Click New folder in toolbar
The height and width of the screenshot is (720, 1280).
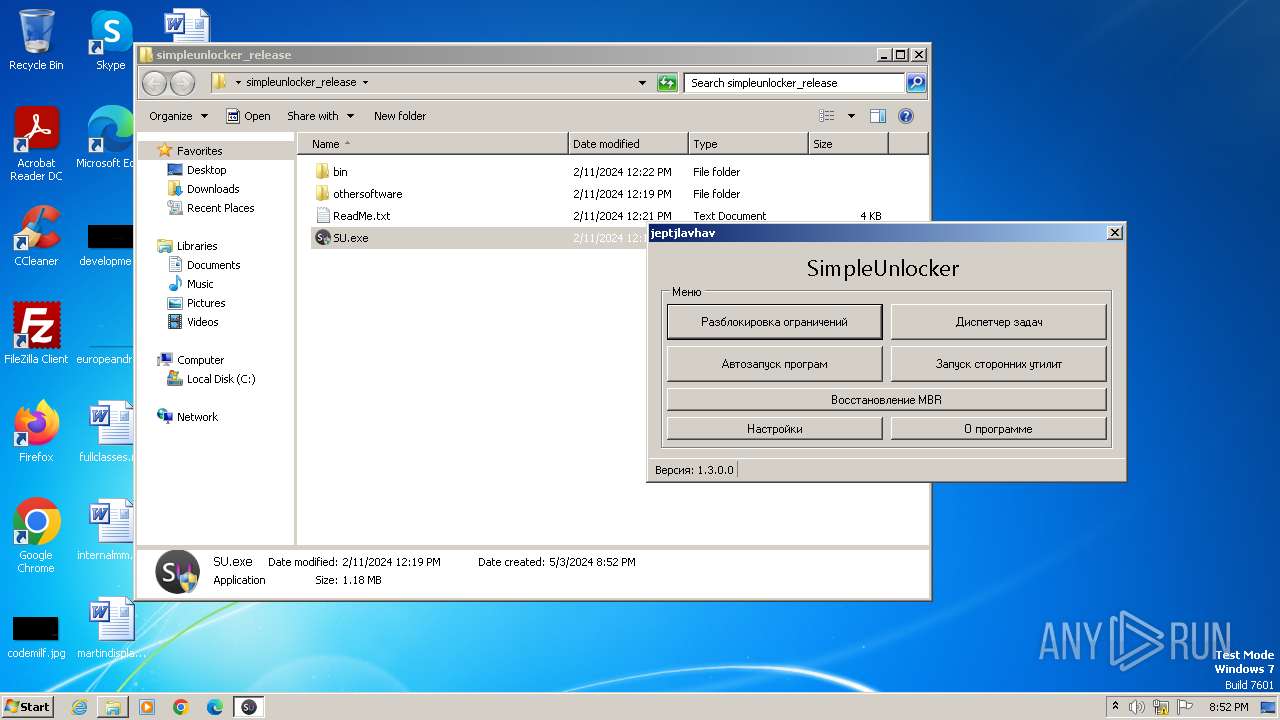pos(400,116)
